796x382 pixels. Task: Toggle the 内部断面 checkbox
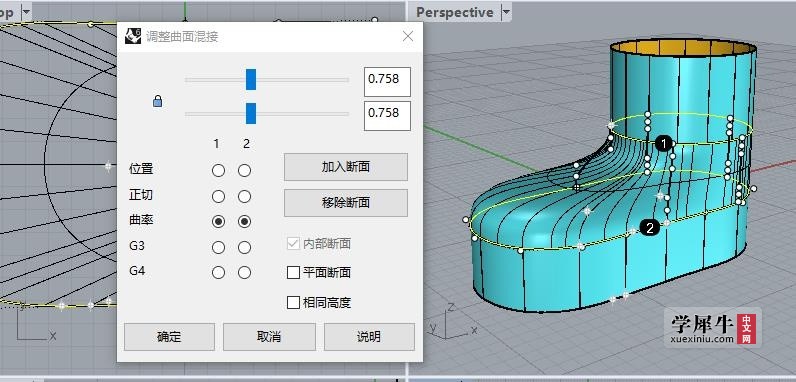293,243
